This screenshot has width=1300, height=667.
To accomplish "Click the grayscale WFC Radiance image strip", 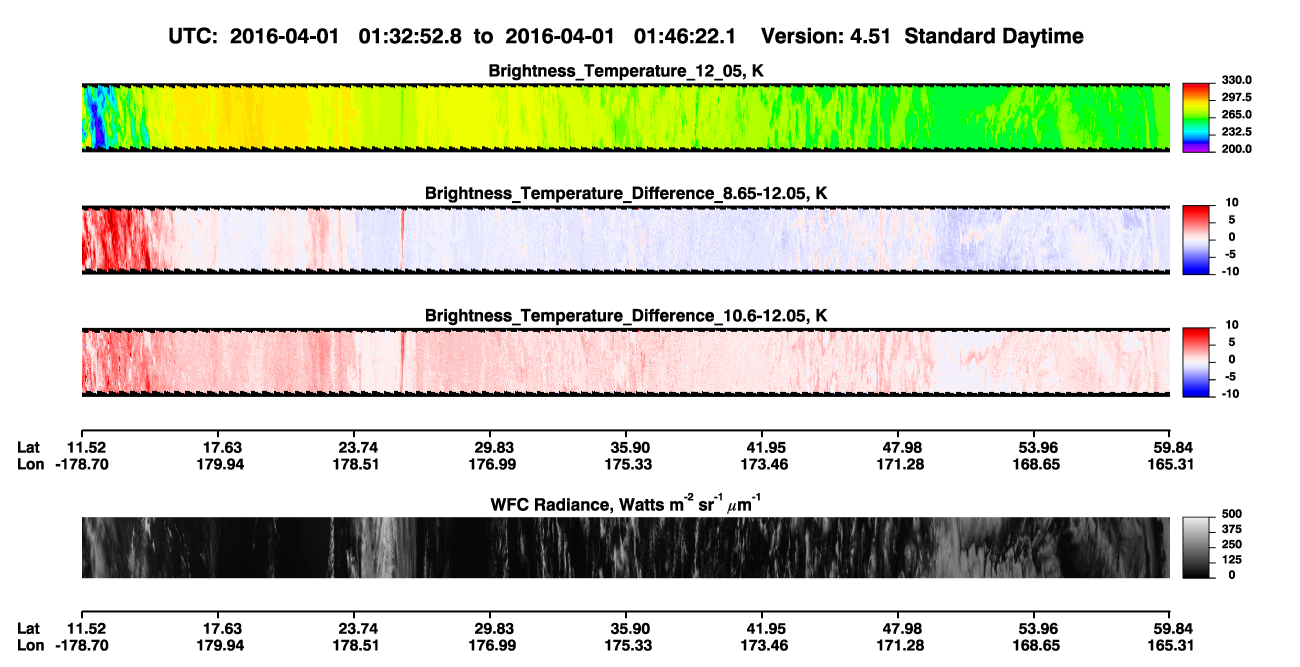I will click(625, 547).
